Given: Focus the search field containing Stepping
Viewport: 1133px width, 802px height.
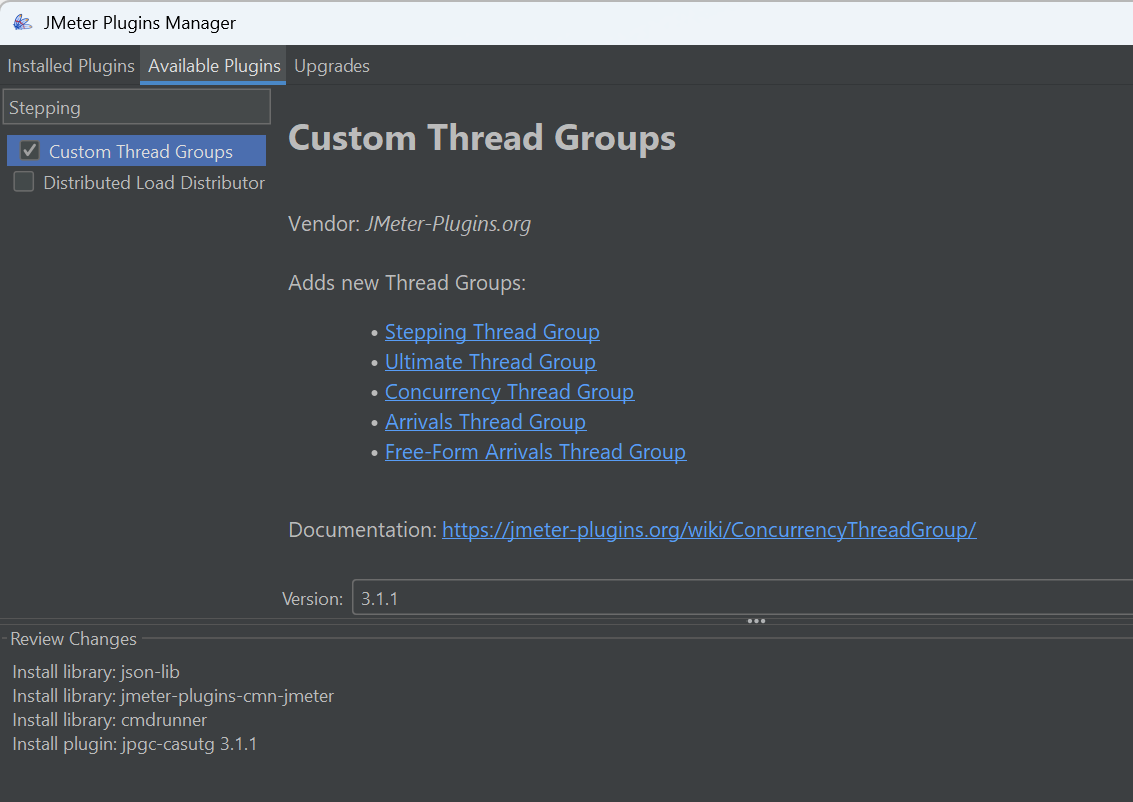Looking at the screenshot, I should pyautogui.click(x=137, y=107).
